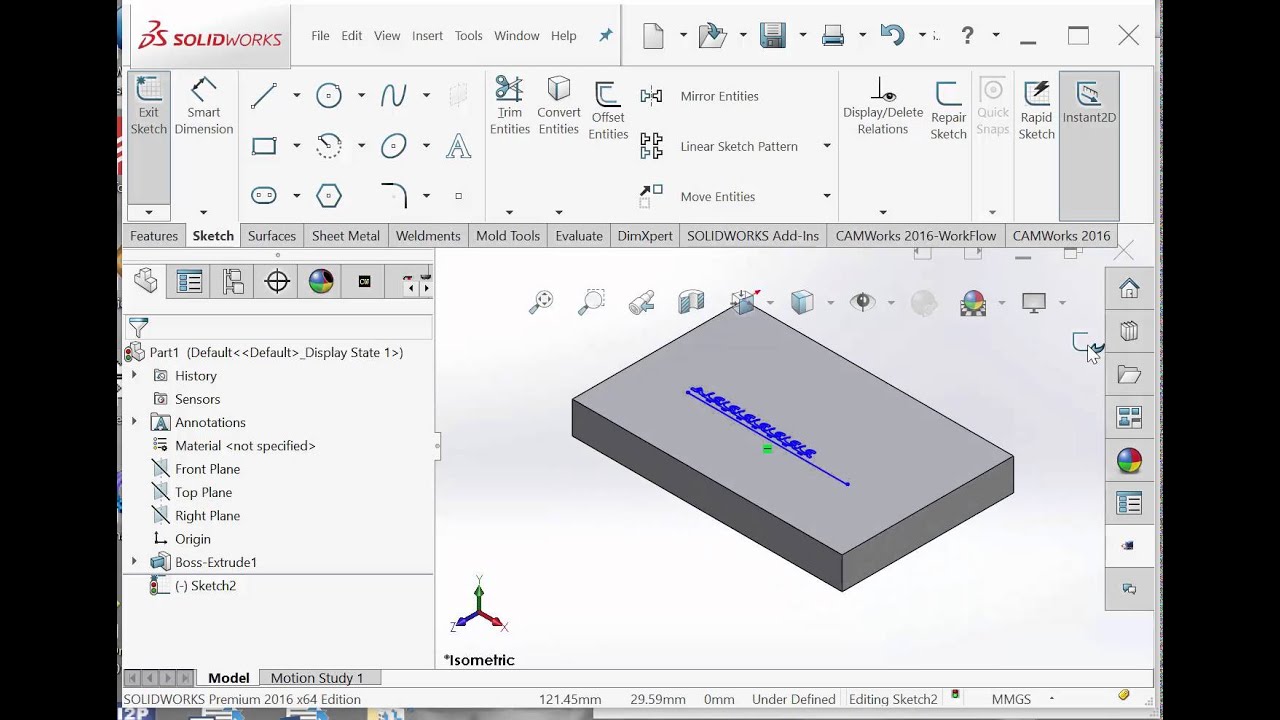Click Trim Entities tool
Screen dimensions: 1280x720
pos(509,106)
